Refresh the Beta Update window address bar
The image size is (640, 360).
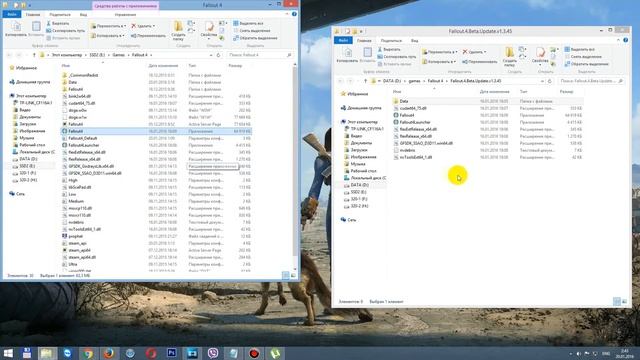[x=550, y=81]
